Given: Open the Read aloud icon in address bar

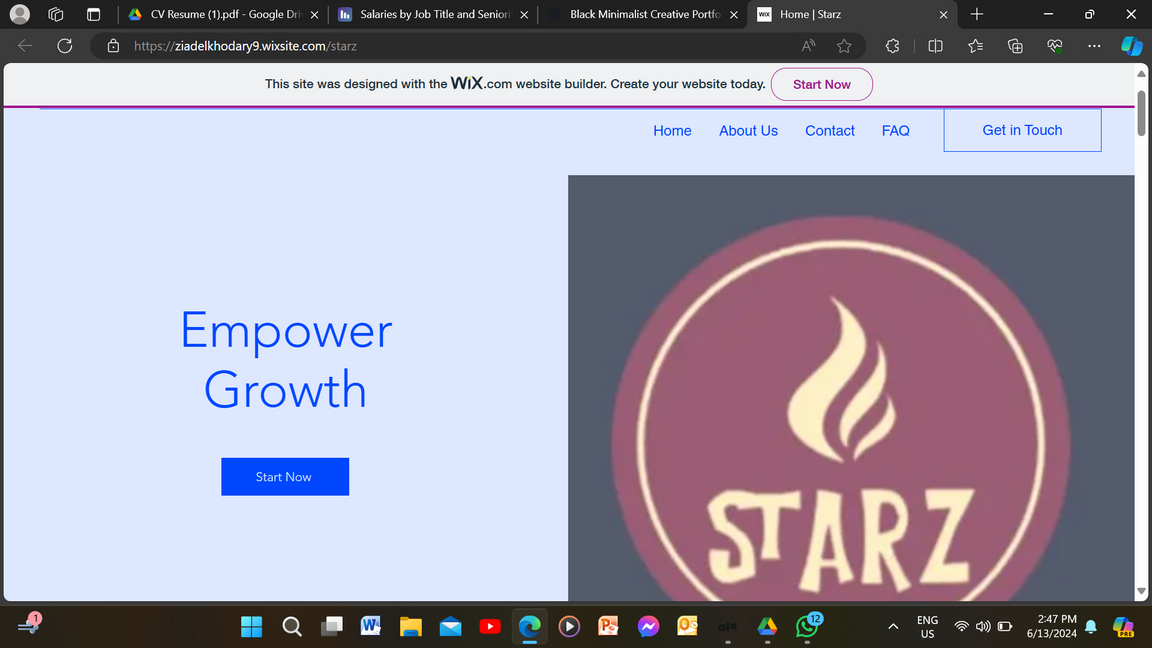Looking at the screenshot, I should (x=808, y=46).
